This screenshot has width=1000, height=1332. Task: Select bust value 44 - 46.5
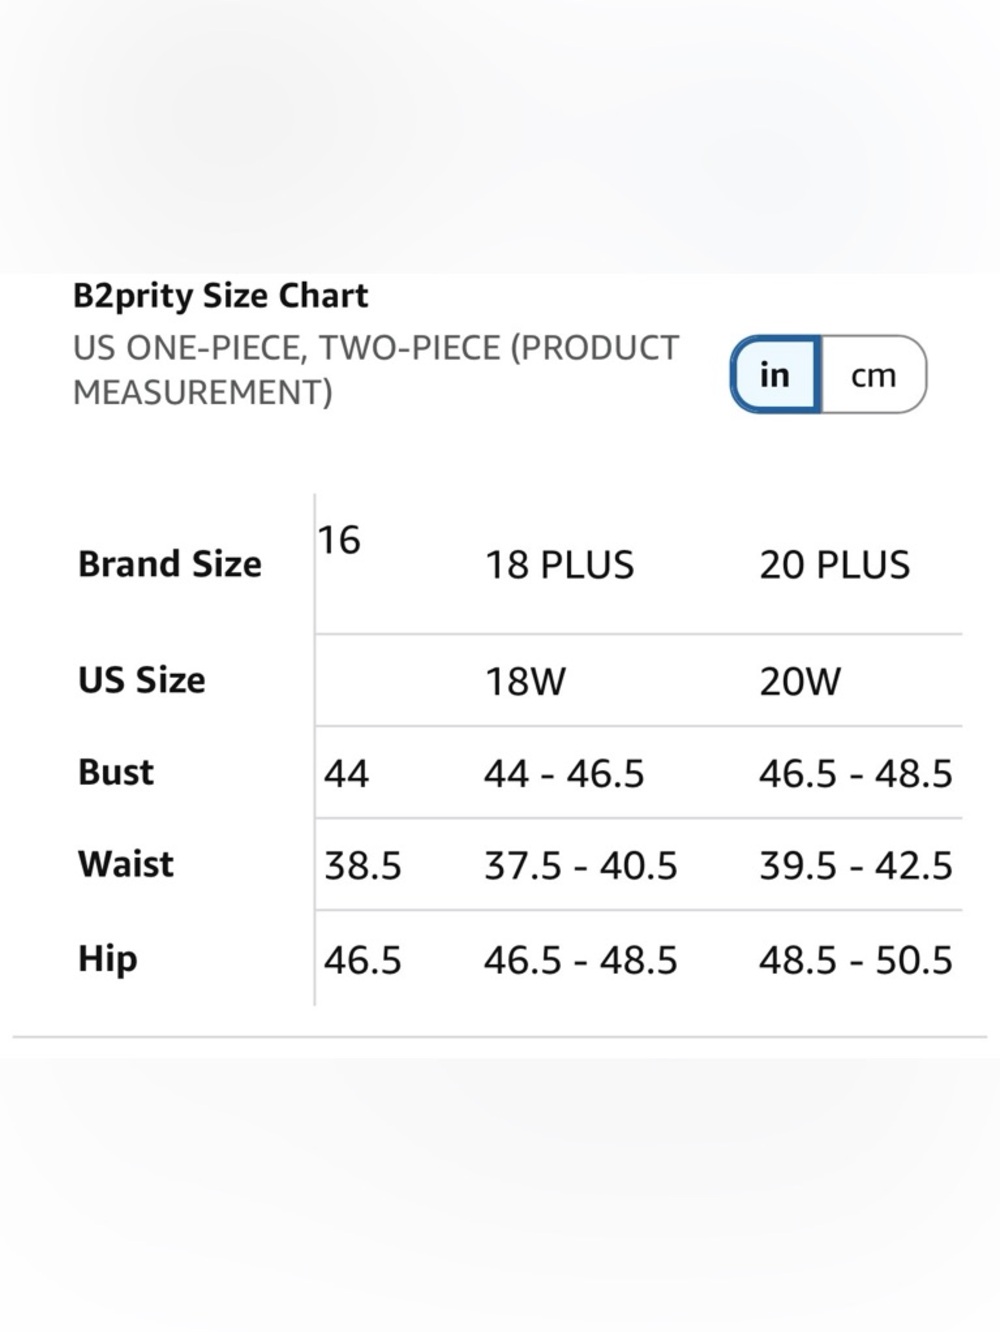(564, 774)
